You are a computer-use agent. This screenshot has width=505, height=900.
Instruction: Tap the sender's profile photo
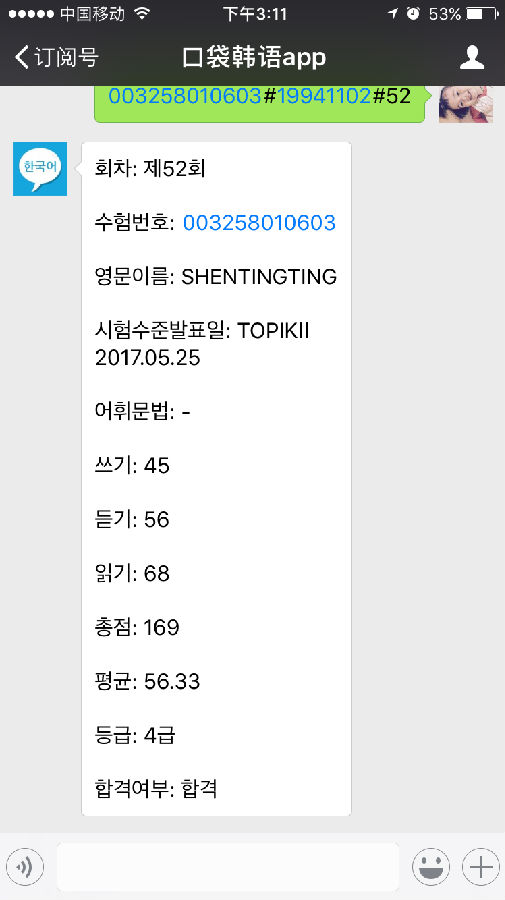466,104
